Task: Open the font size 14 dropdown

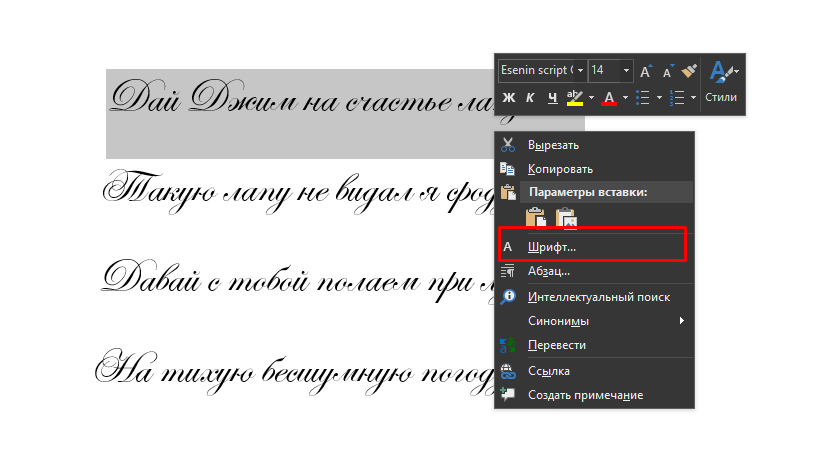Action: 626,71
